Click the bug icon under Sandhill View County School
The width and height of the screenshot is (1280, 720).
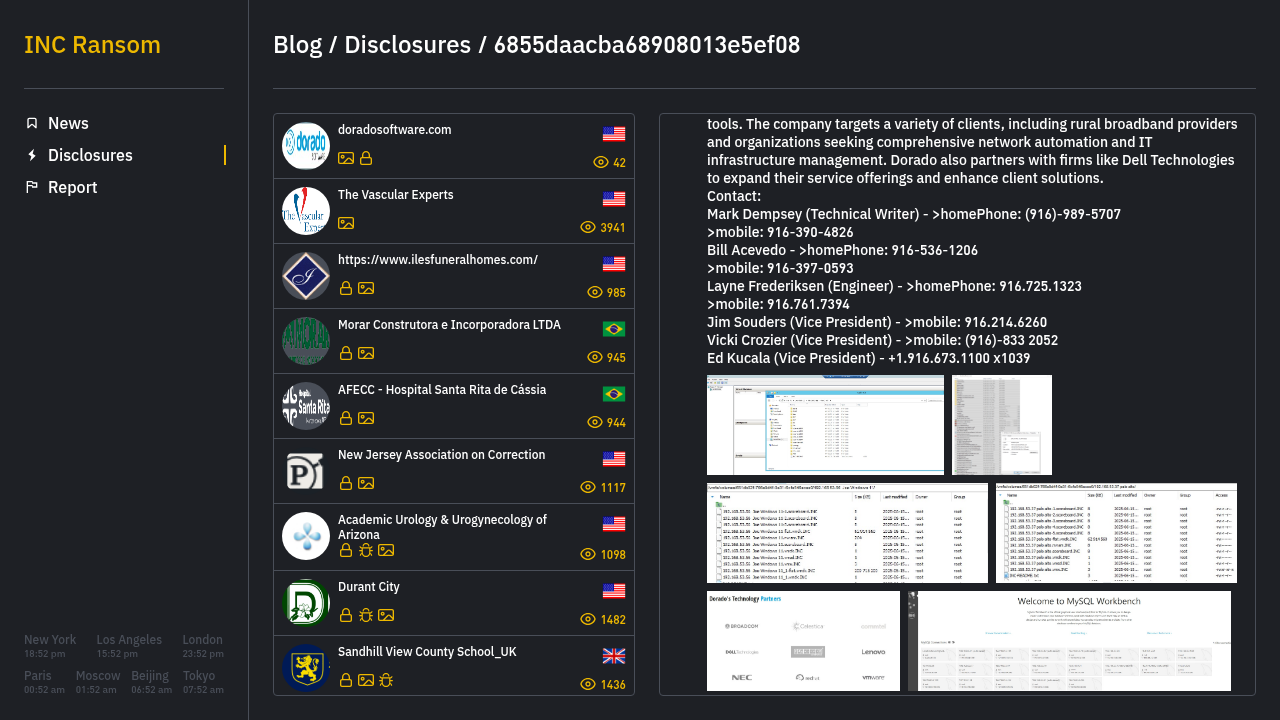[x=386, y=680]
